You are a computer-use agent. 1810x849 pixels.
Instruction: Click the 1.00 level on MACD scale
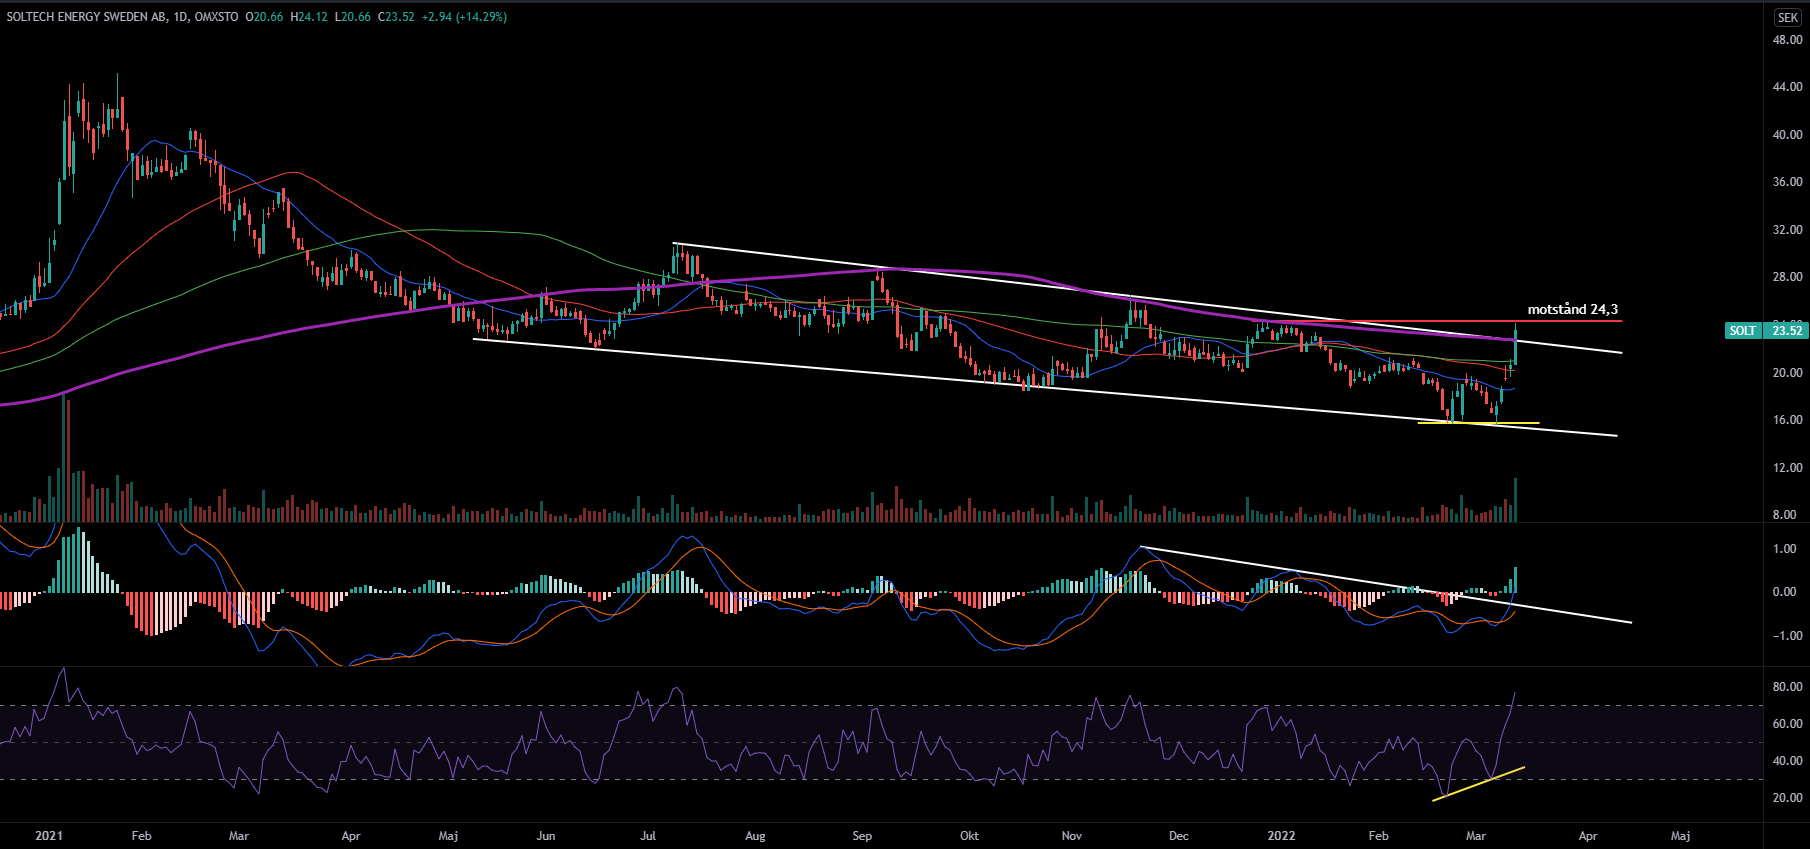point(1784,549)
